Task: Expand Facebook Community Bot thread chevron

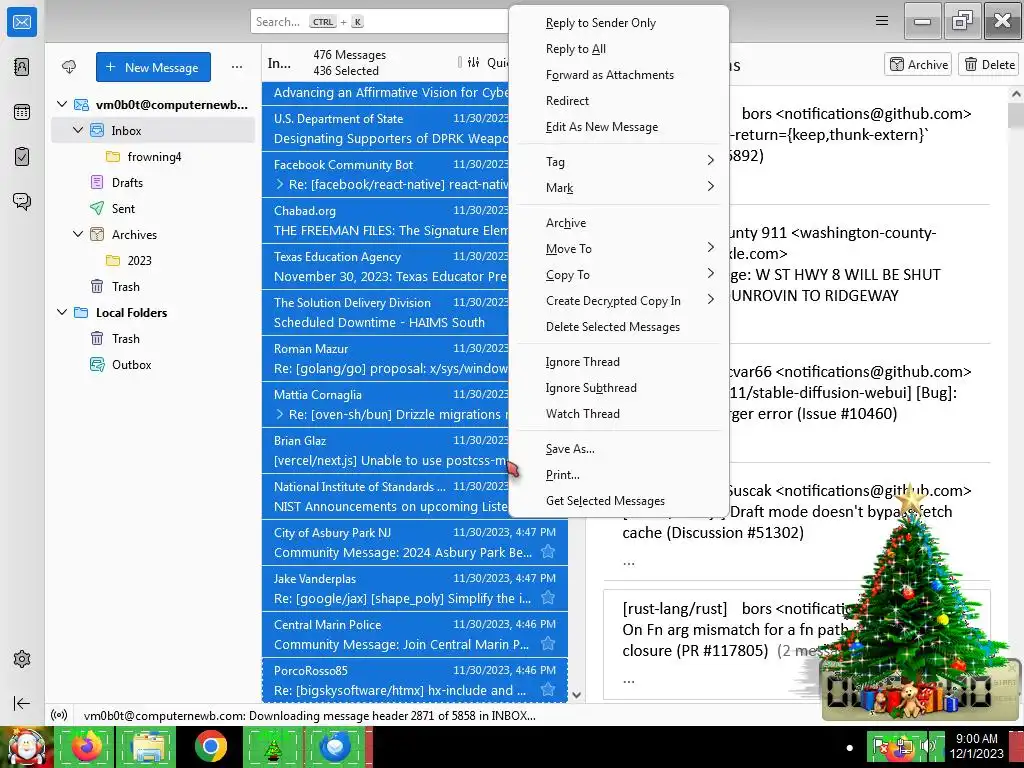Action: [280, 184]
